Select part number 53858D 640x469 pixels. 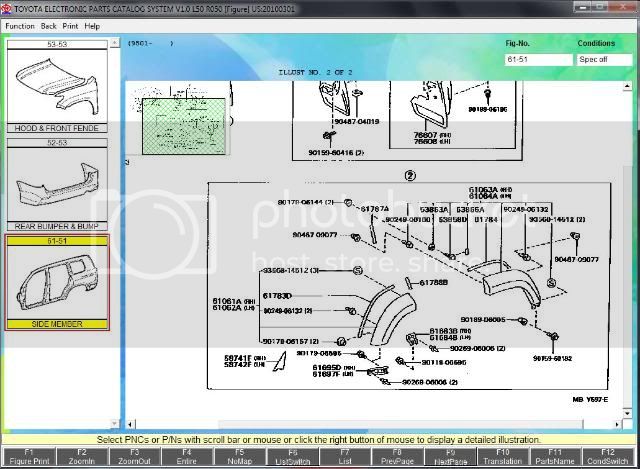tap(452, 220)
